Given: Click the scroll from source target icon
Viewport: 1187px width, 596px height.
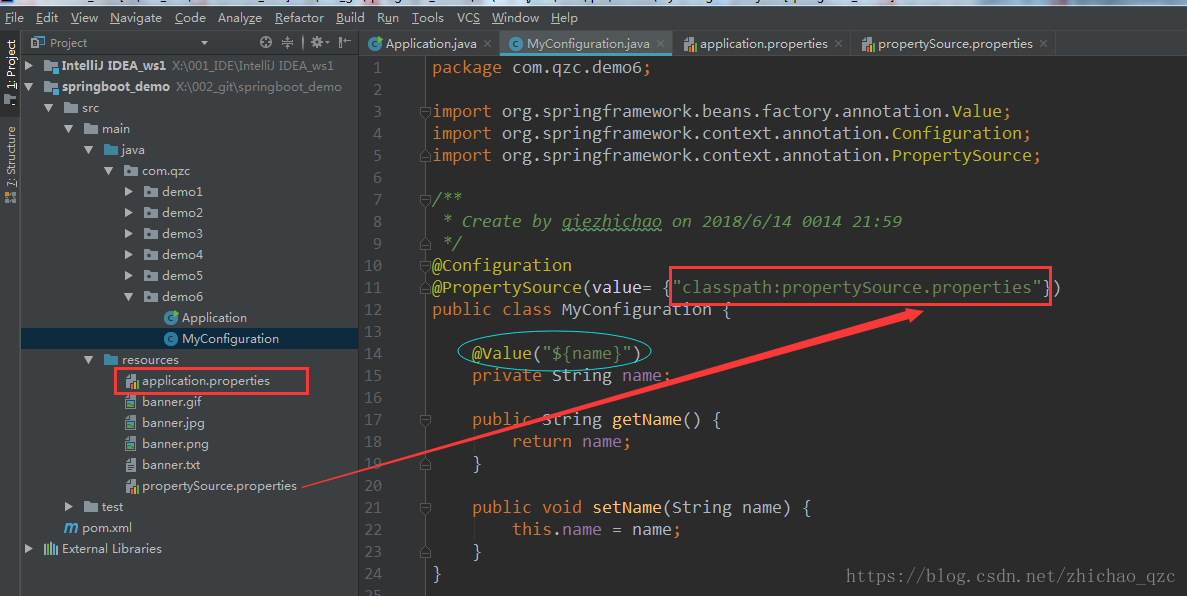Looking at the screenshot, I should pos(266,42).
